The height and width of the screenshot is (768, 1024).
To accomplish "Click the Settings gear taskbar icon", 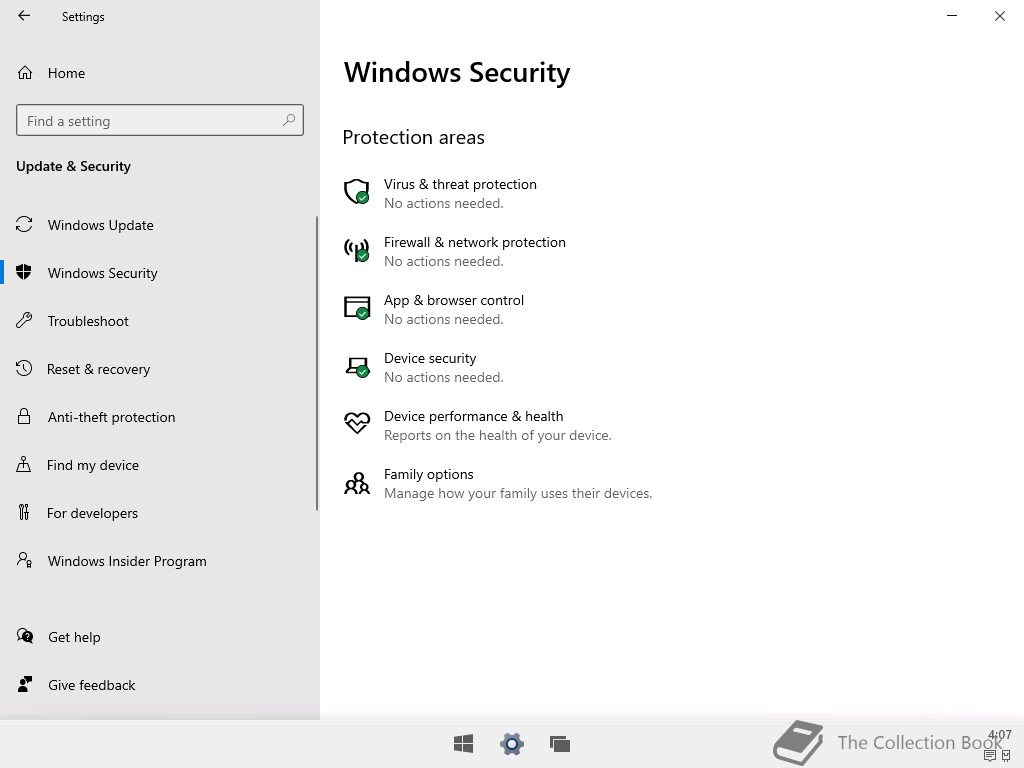I will pyautogui.click(x=511, y=743).
